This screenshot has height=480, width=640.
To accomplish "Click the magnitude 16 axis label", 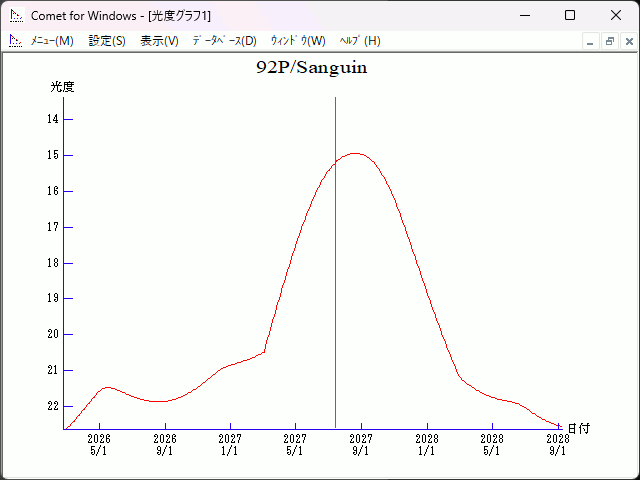I will point(53,191).
